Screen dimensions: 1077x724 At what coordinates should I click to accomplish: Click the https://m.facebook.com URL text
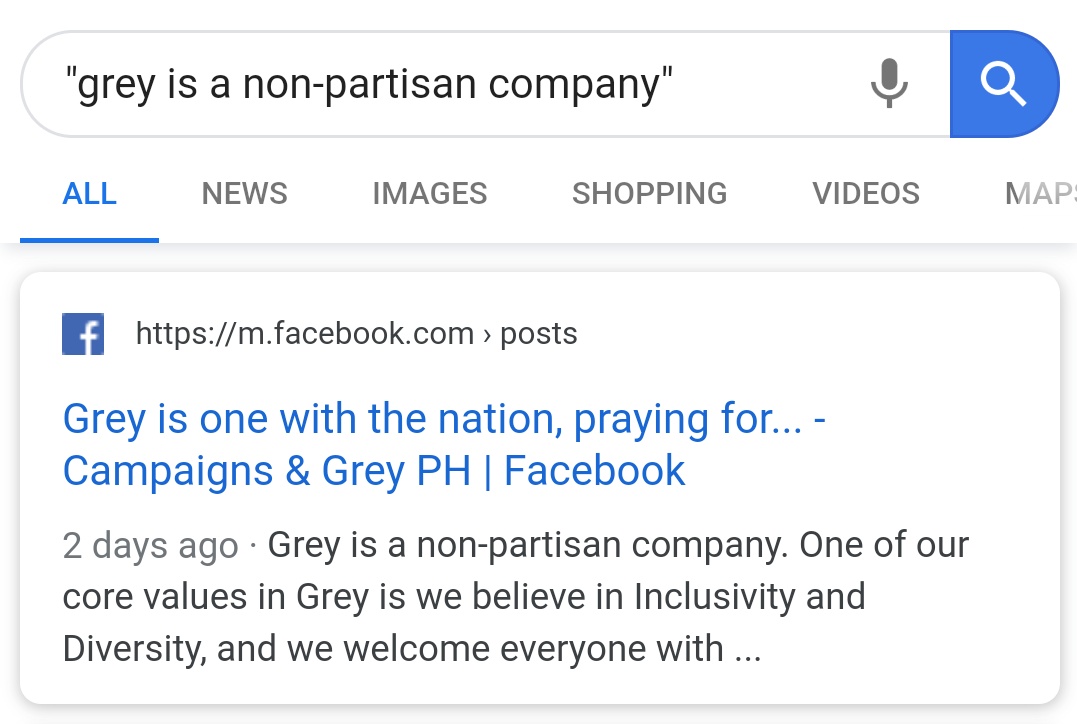tap(304, 333)
